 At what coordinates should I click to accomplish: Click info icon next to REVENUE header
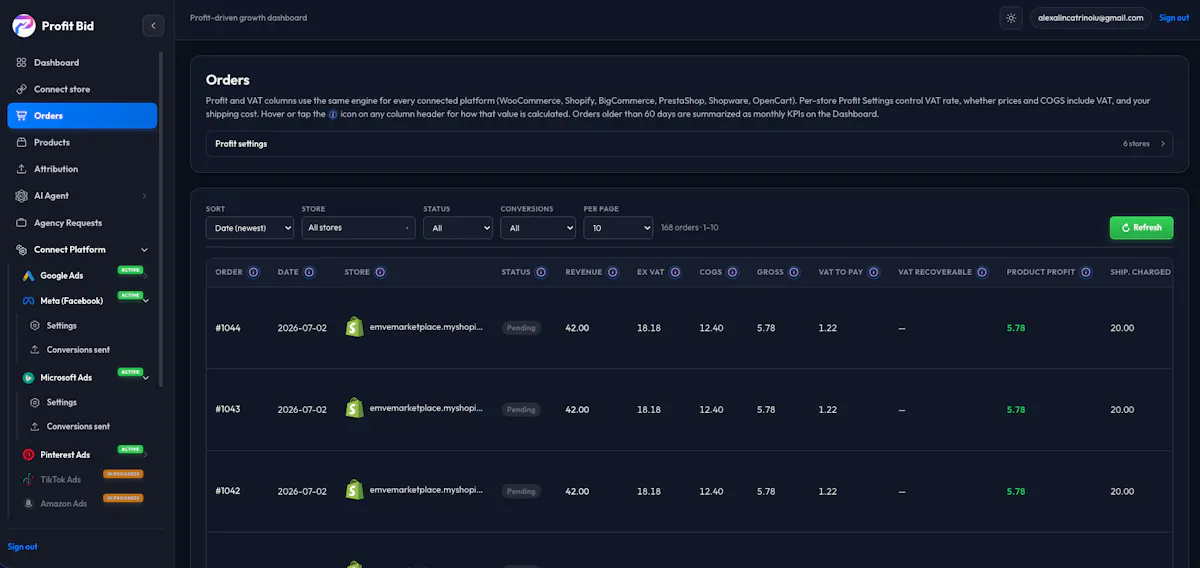click(612, 272)
